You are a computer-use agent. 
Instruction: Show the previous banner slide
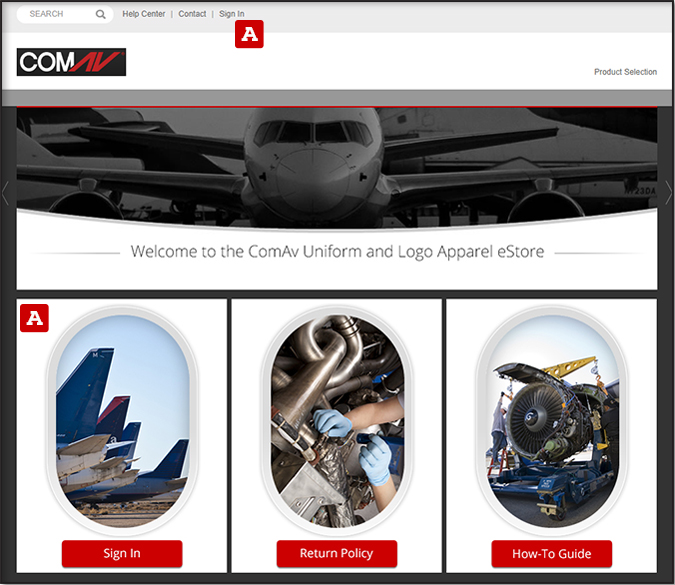point(5,192)
